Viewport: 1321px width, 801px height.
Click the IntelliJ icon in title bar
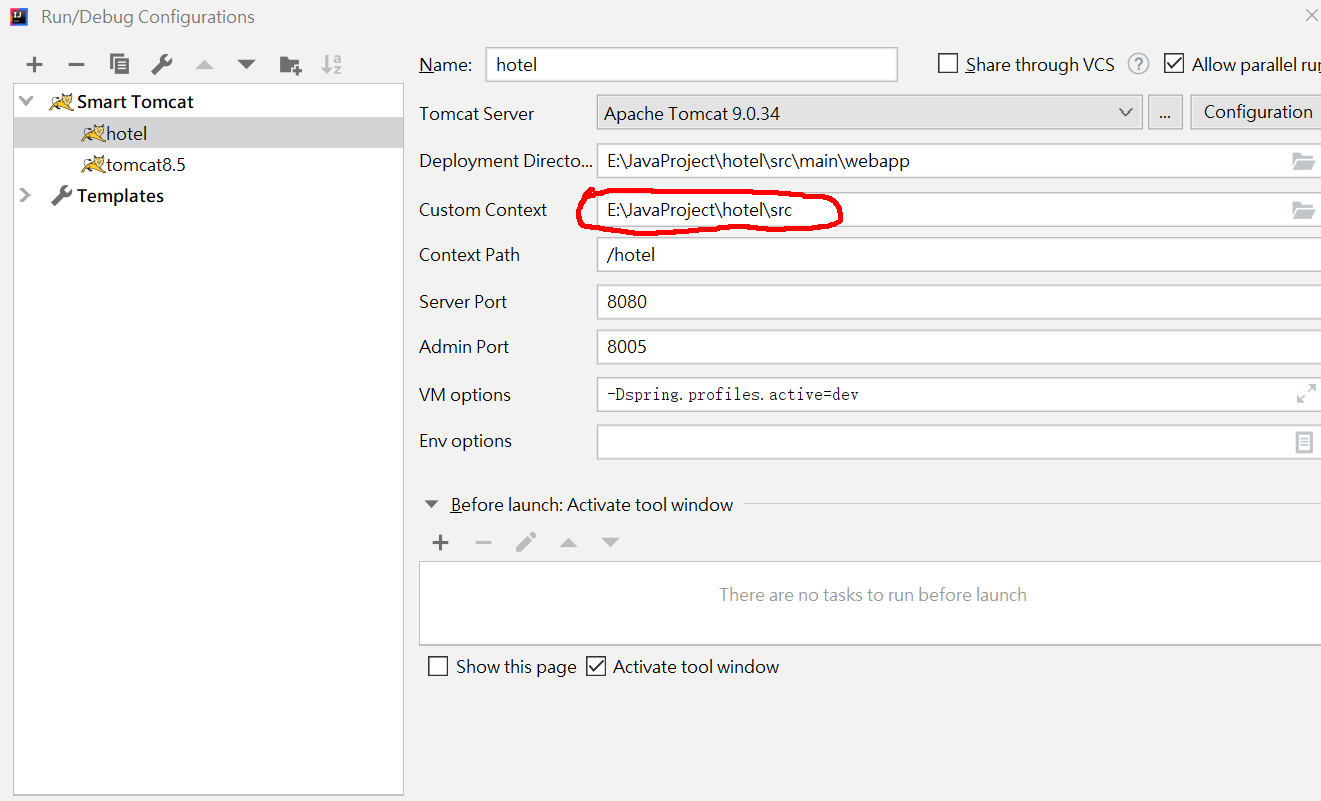point(19,16)
